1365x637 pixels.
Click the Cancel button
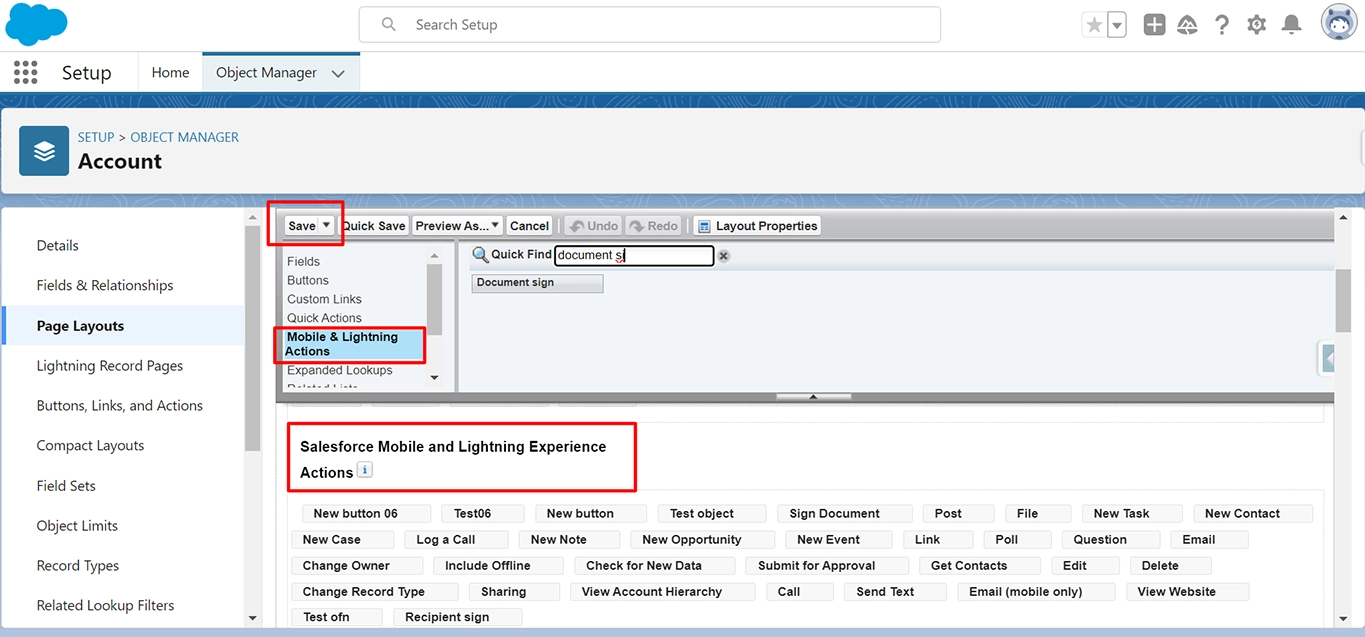point(529,226)
